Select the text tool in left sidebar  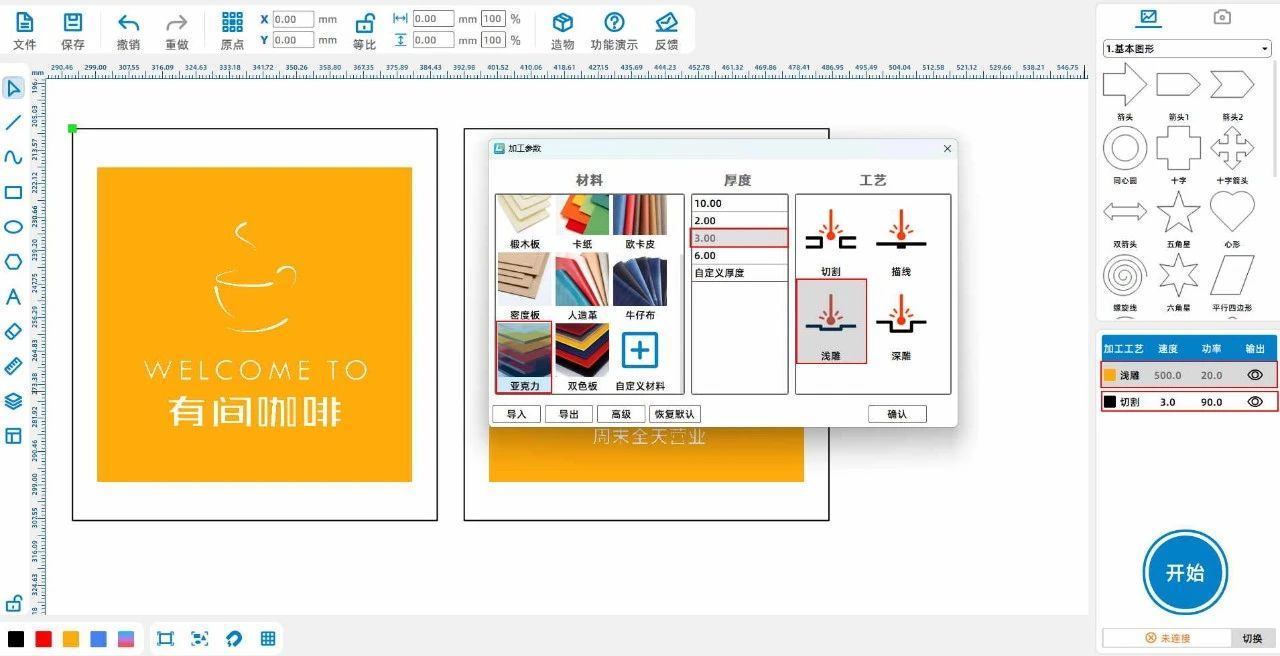[x=13, y=297]
